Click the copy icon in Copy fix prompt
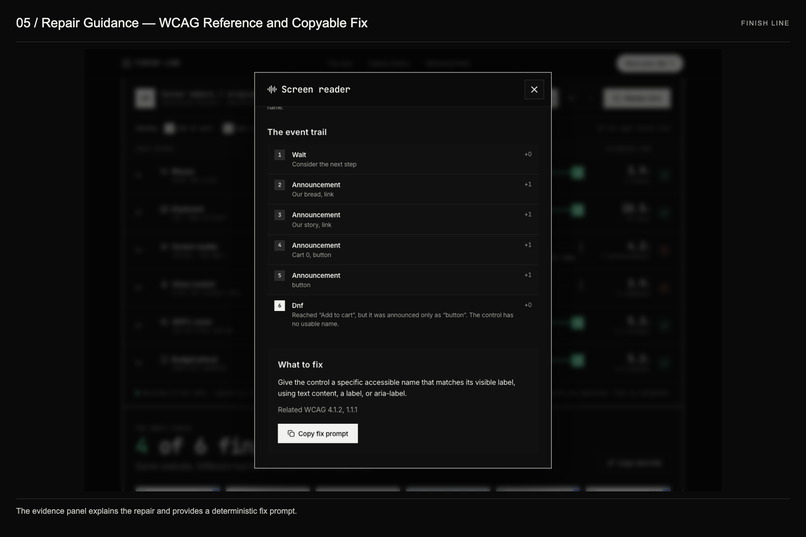 (291, 433)
